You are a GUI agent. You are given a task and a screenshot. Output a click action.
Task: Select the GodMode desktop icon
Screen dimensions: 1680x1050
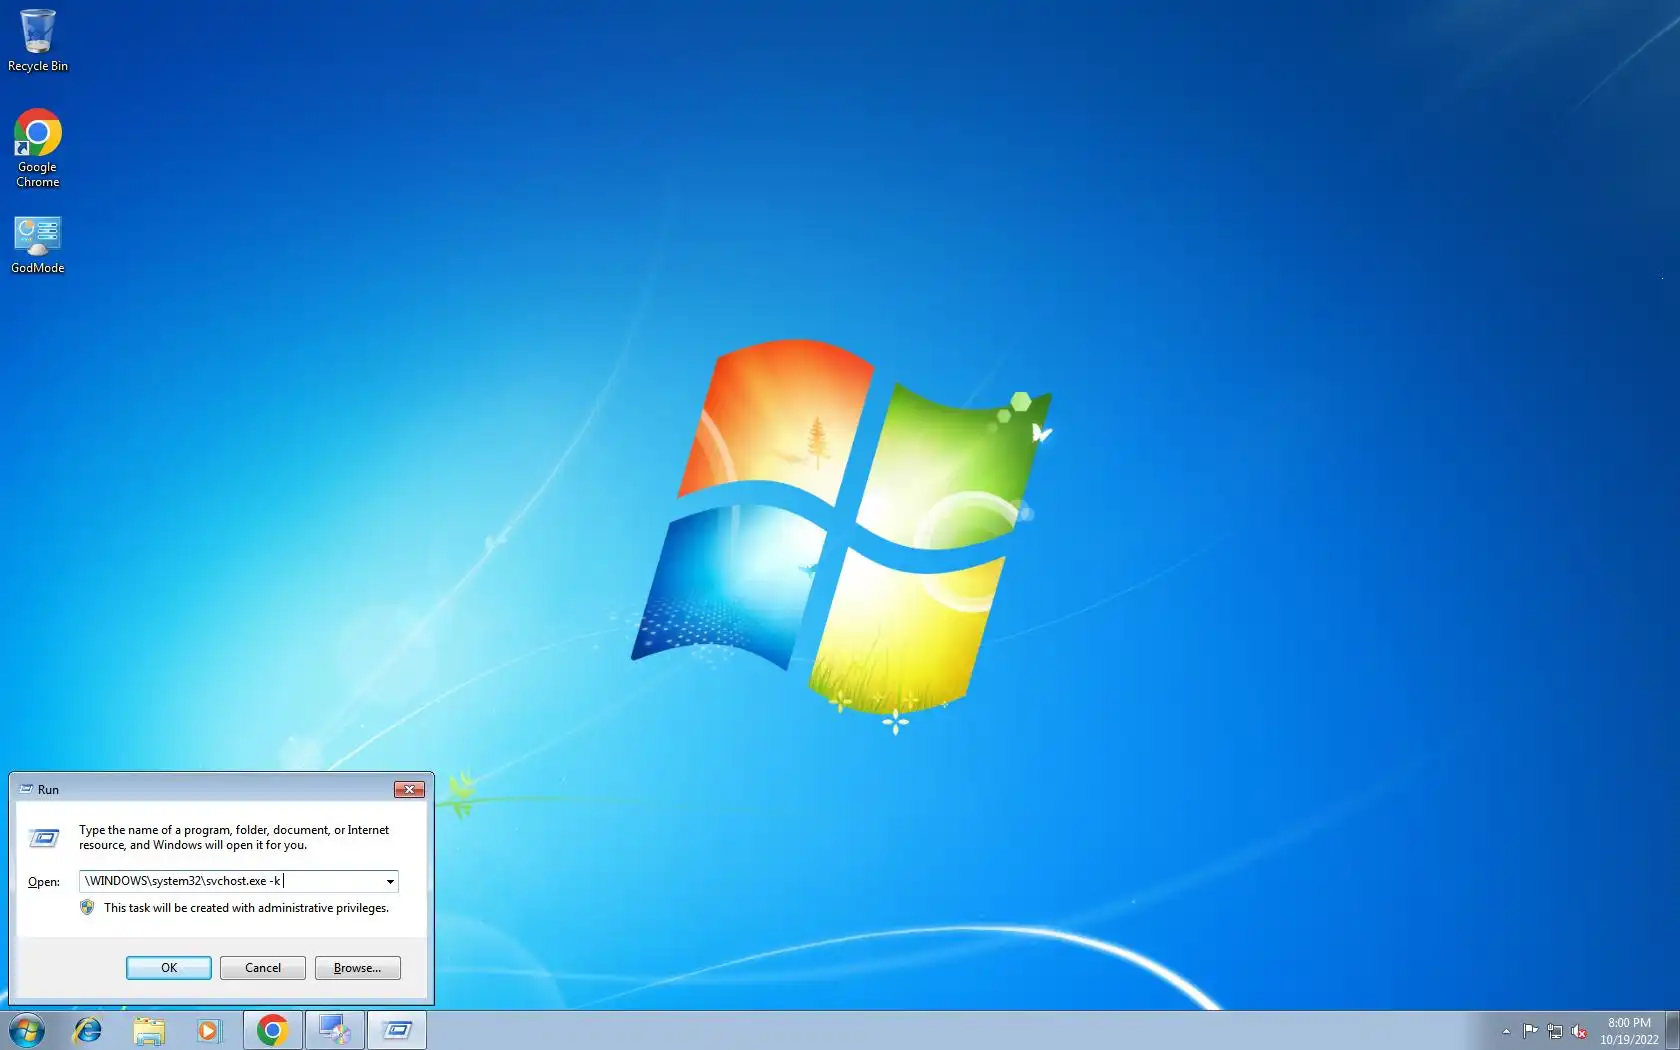point(38,245)
